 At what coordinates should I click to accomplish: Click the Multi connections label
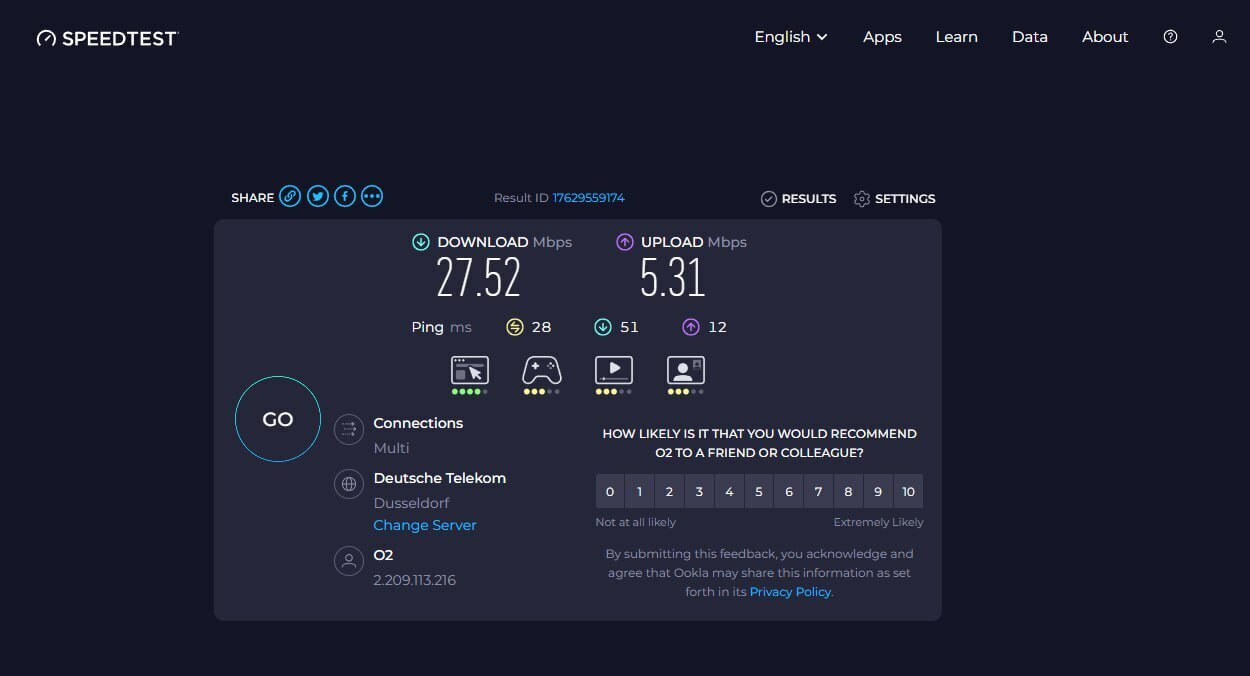point(391,448)
